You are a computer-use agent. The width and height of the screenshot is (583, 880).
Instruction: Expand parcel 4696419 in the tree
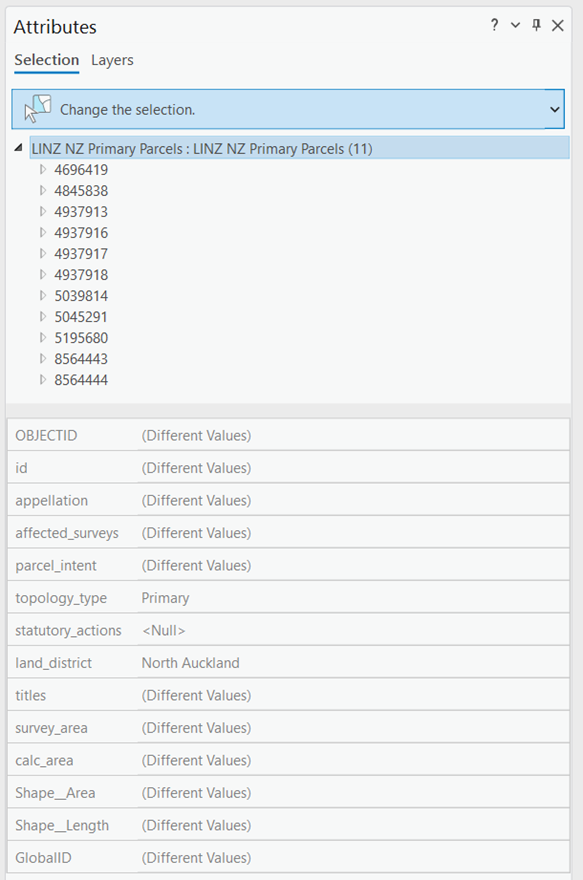pos(42,170)
